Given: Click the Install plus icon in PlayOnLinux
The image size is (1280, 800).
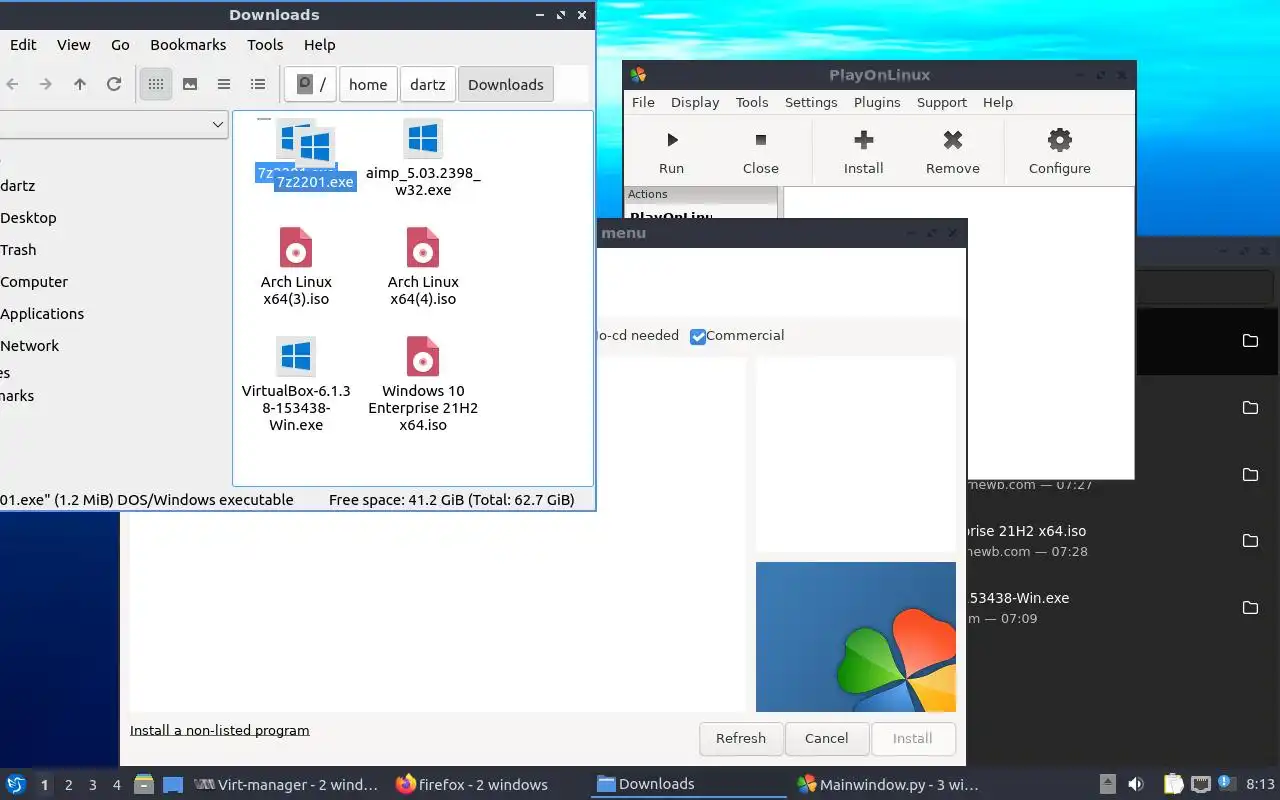Looking at the screenshot, I should [864, 140].
